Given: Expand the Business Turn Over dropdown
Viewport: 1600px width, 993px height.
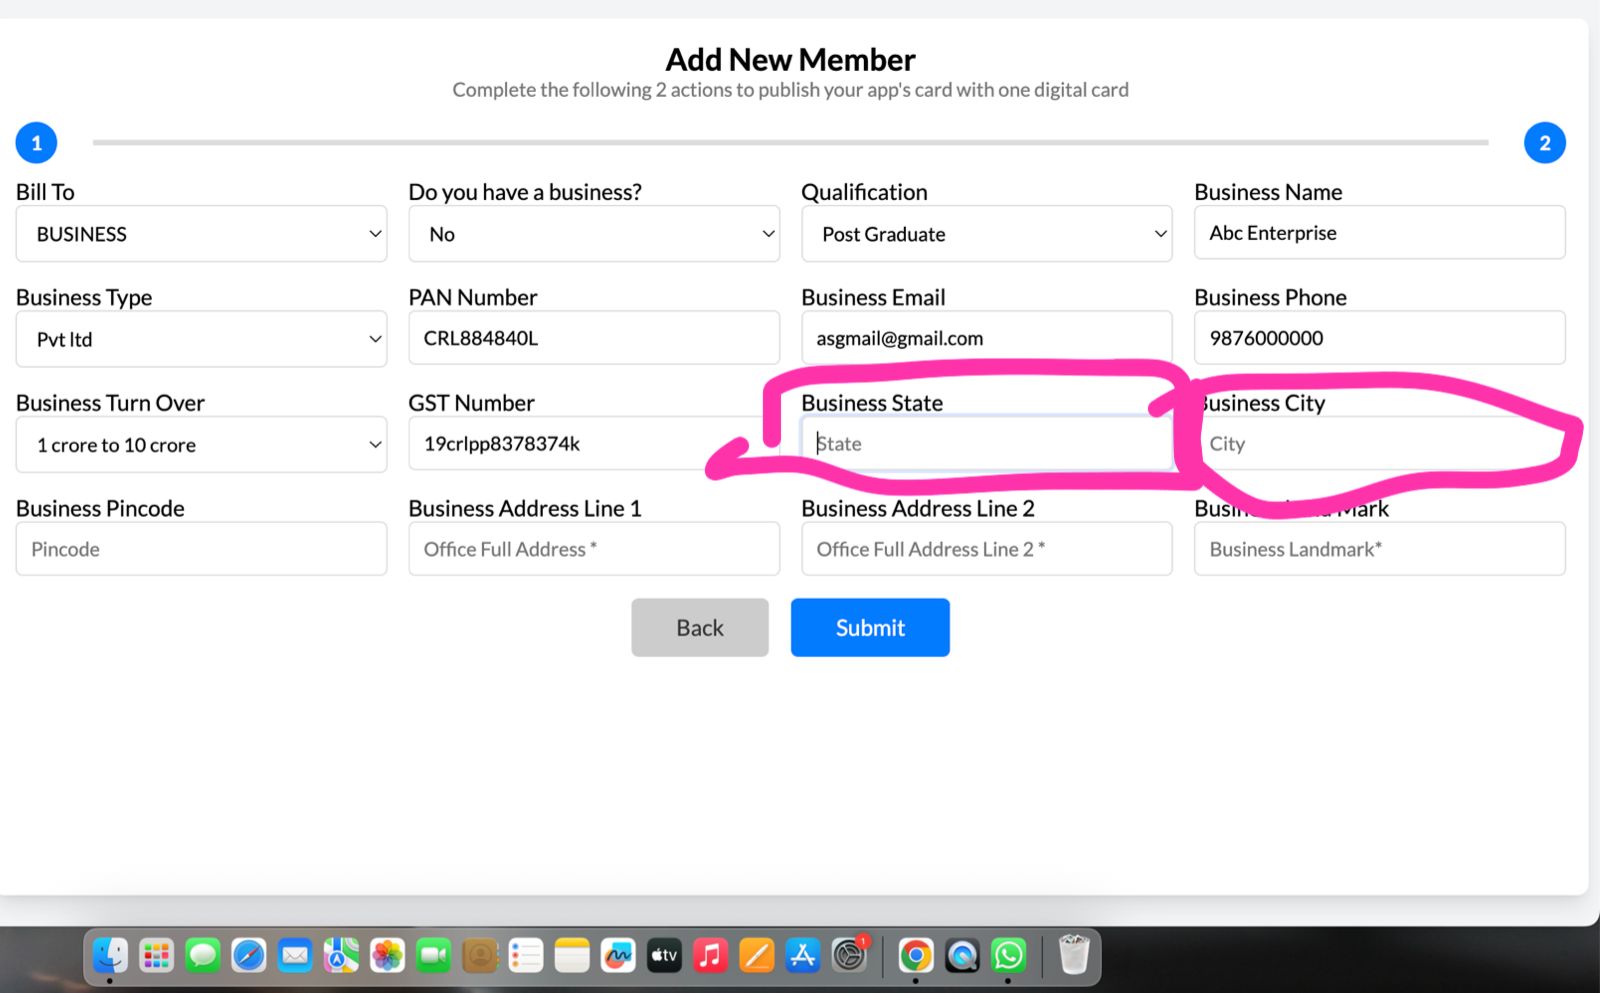Looking at the screenshot, I should pos(201,445).
